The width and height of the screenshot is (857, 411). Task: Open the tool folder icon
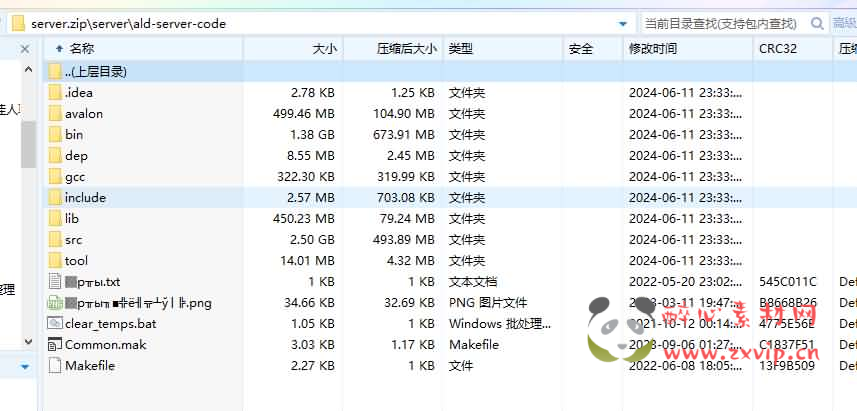click(55, 261)
